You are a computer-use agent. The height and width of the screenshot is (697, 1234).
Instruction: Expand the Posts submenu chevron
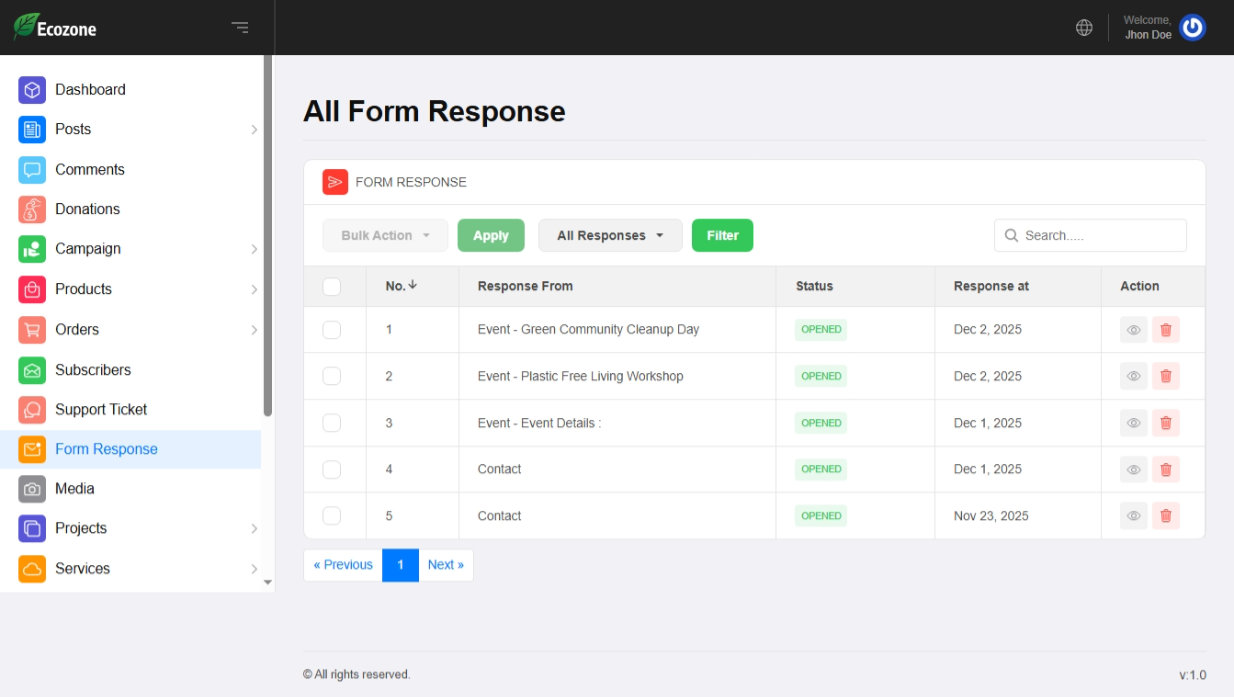(254, 130)
